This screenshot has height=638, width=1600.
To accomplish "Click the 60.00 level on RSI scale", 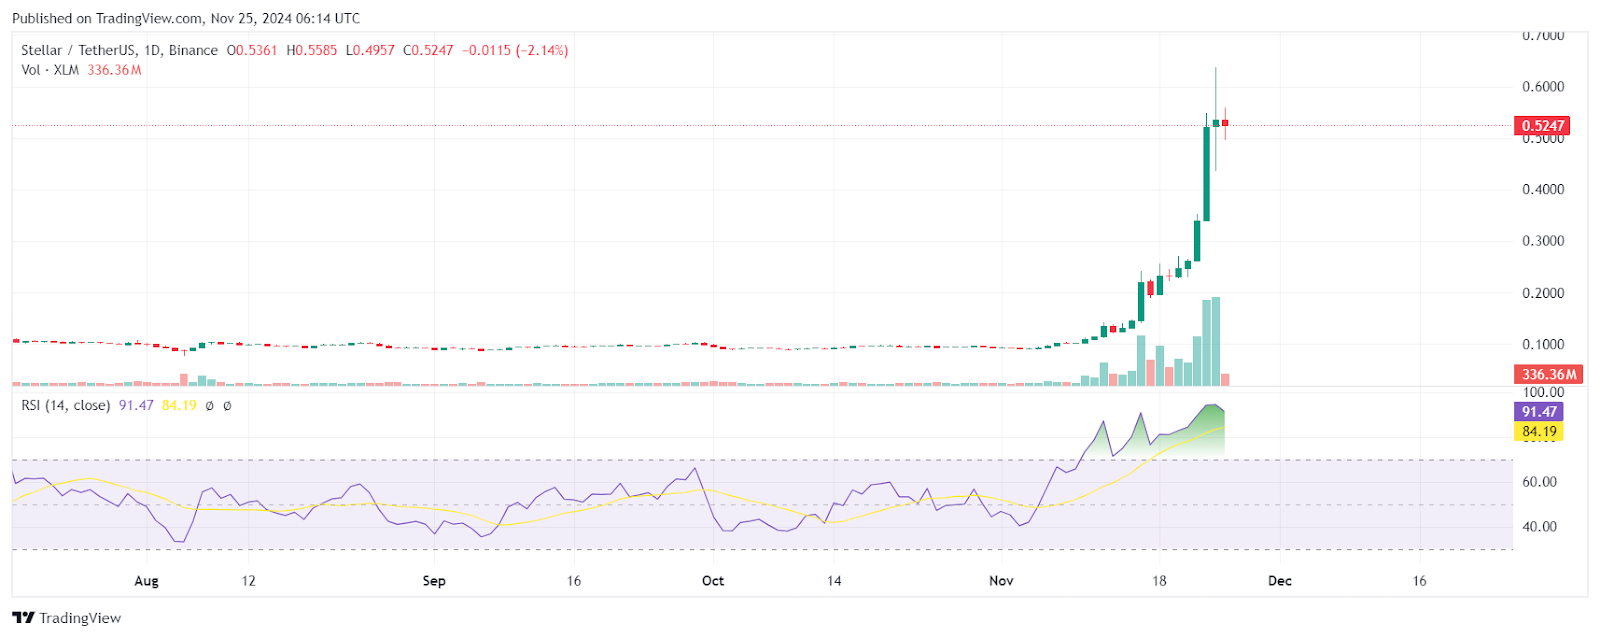I will 1539,482.
